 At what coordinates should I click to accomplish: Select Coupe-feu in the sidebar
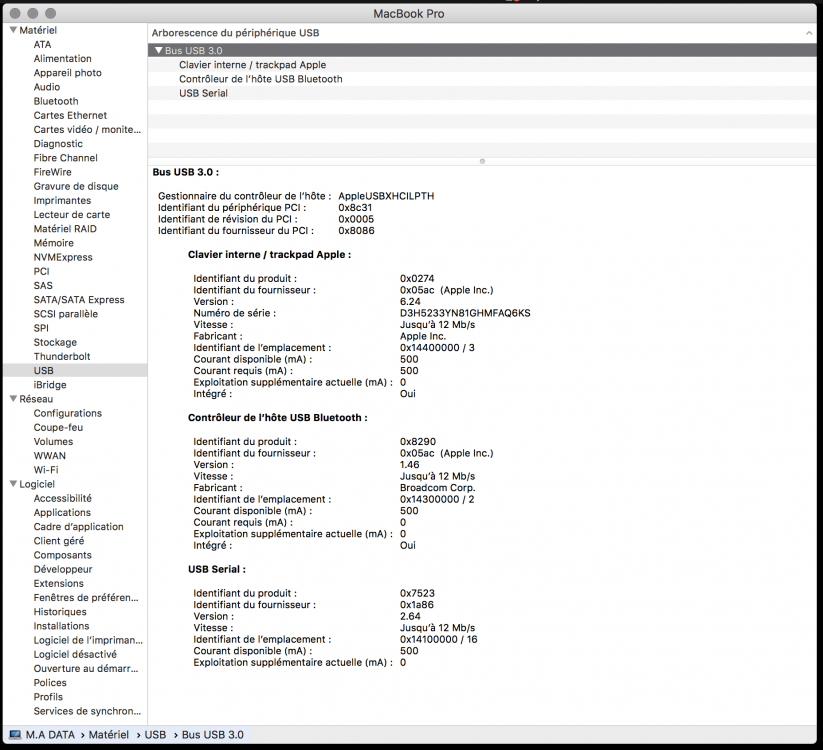pyautogui.click(x=58, y=427)
